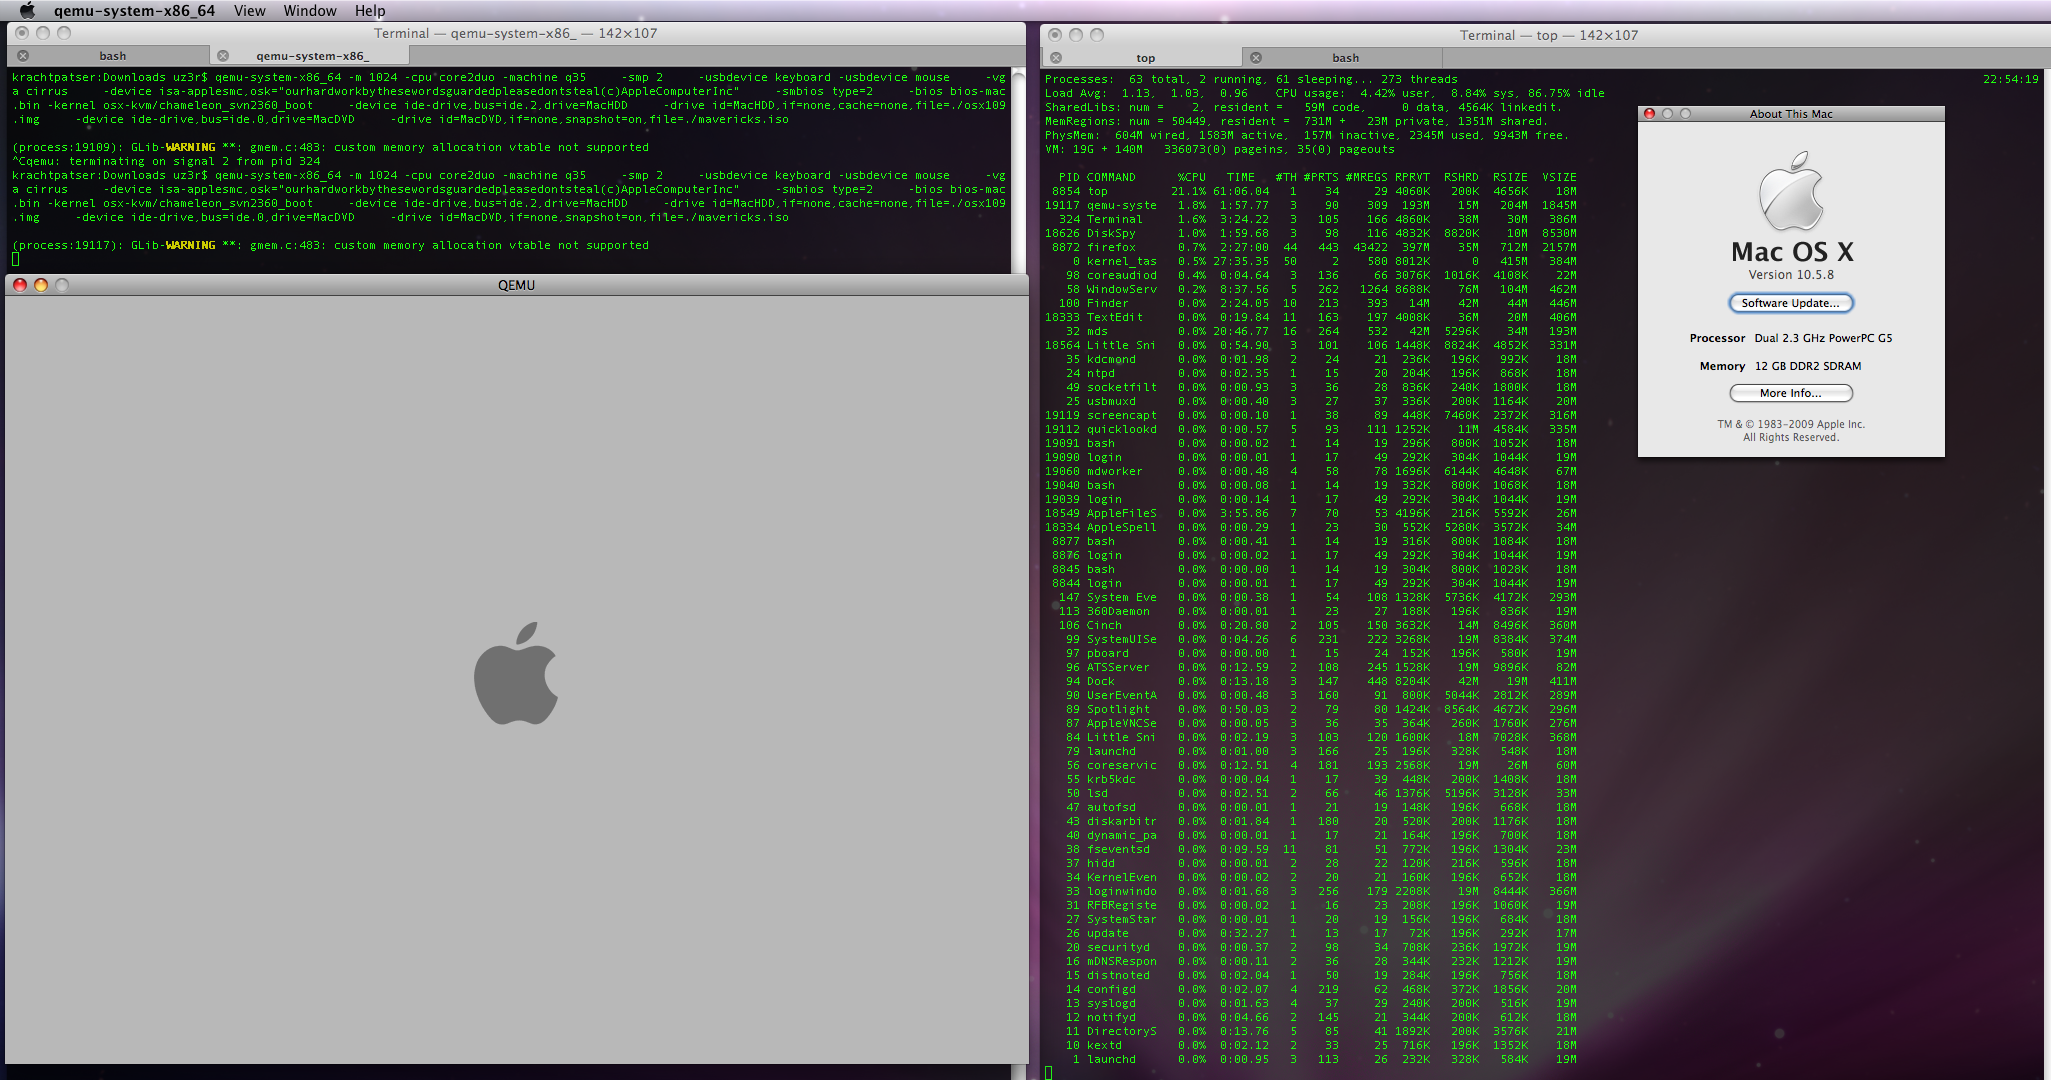This screenshot has width=2051, height=1080.
Task: Select the top tab in right Terminal
Action: point(1145,58)
